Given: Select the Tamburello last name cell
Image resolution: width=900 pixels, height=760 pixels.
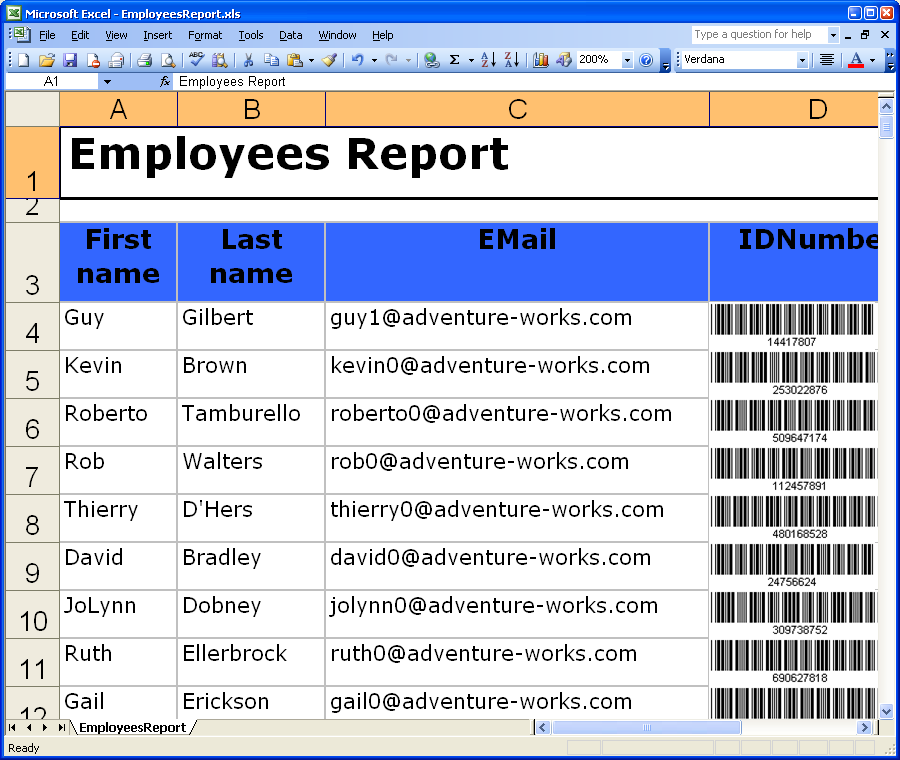Looking at the screenshot, I should [251, 422].
